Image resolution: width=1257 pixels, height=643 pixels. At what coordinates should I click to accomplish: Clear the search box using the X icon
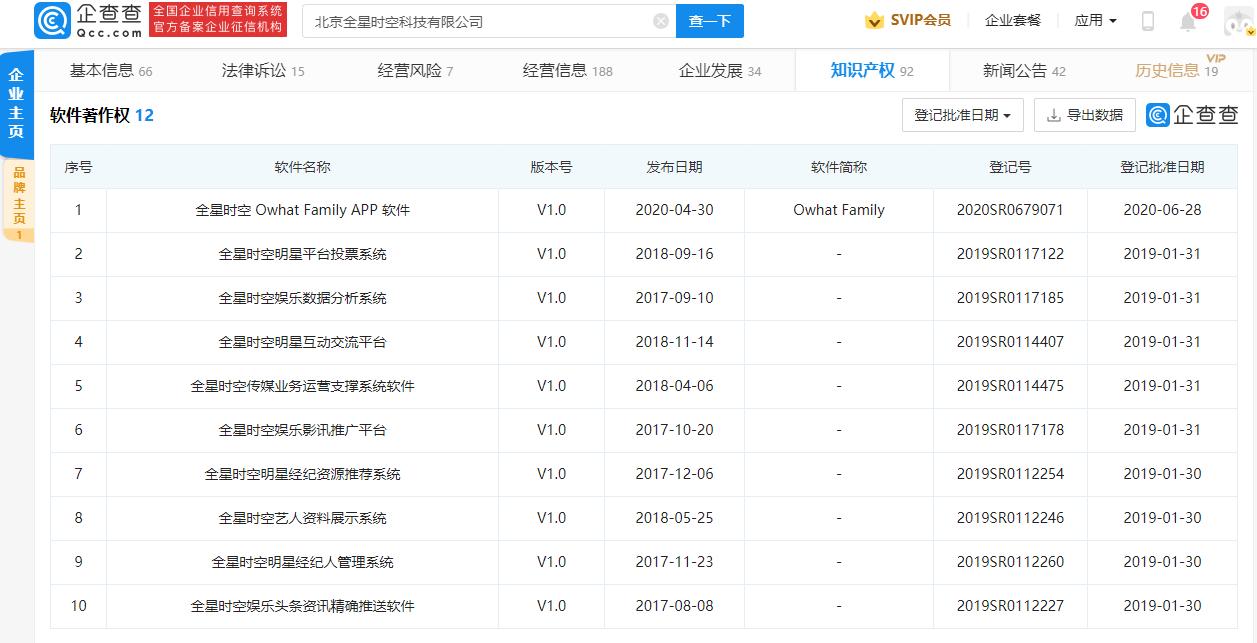point(659,20)
